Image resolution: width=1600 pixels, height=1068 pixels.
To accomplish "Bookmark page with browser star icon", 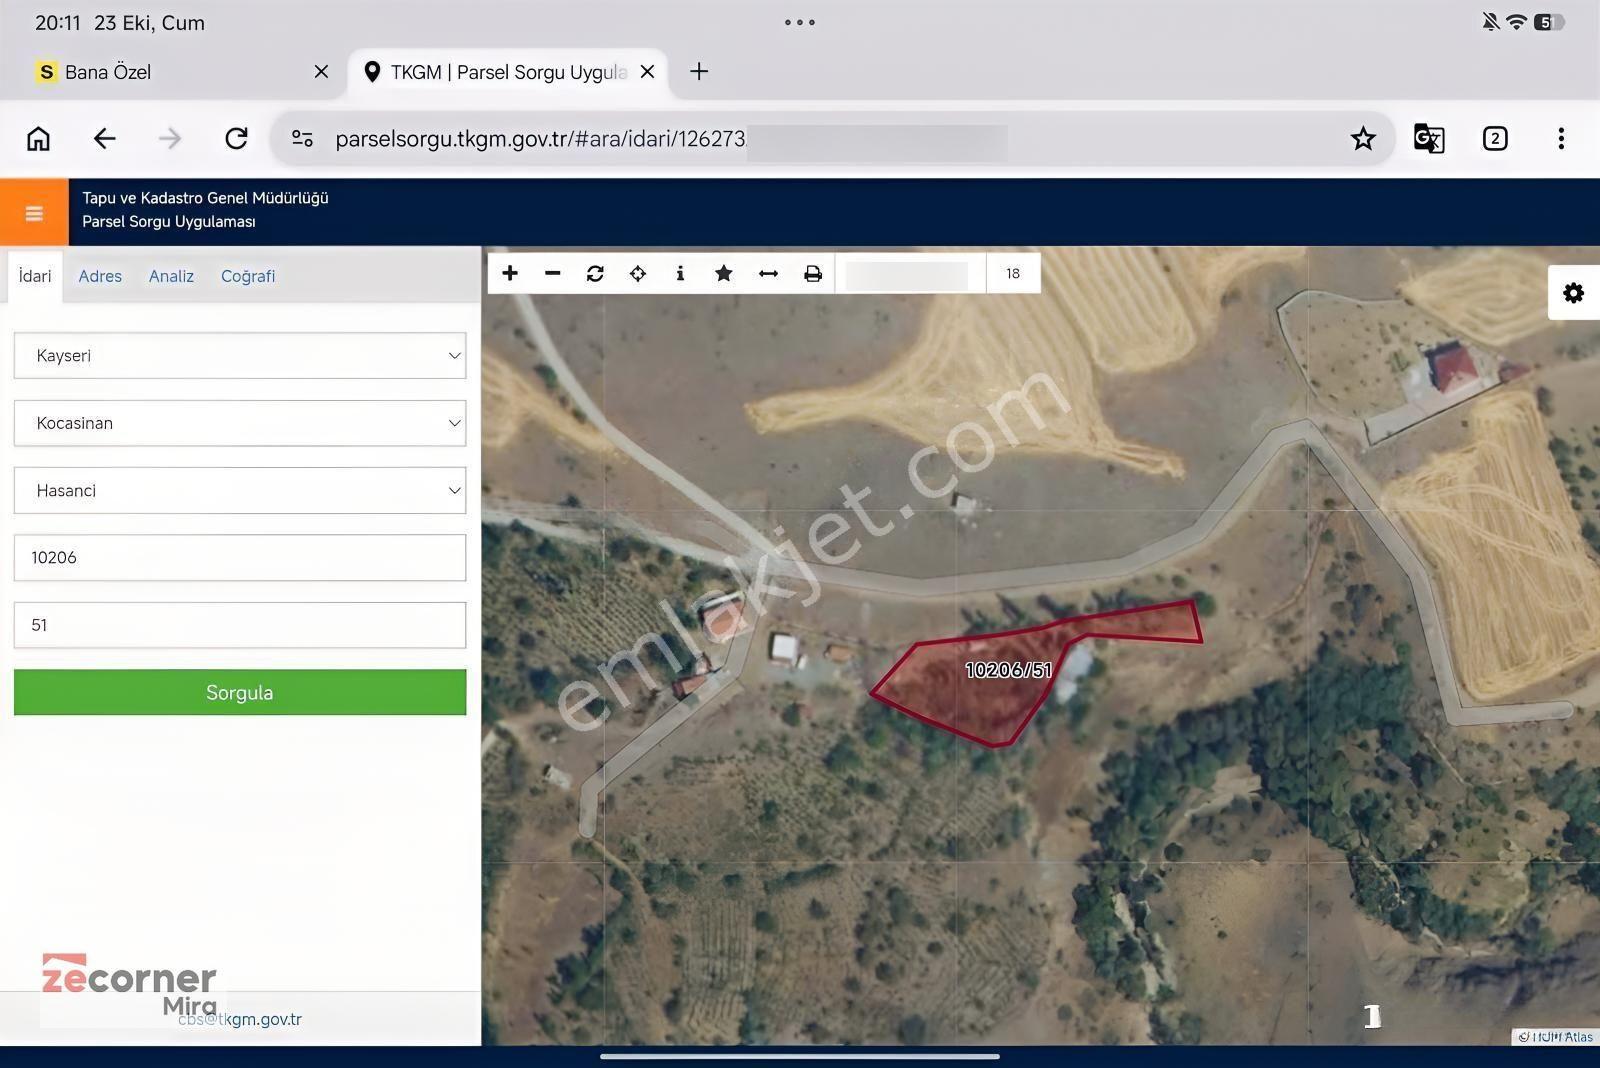I will [x=1363, y=139].
